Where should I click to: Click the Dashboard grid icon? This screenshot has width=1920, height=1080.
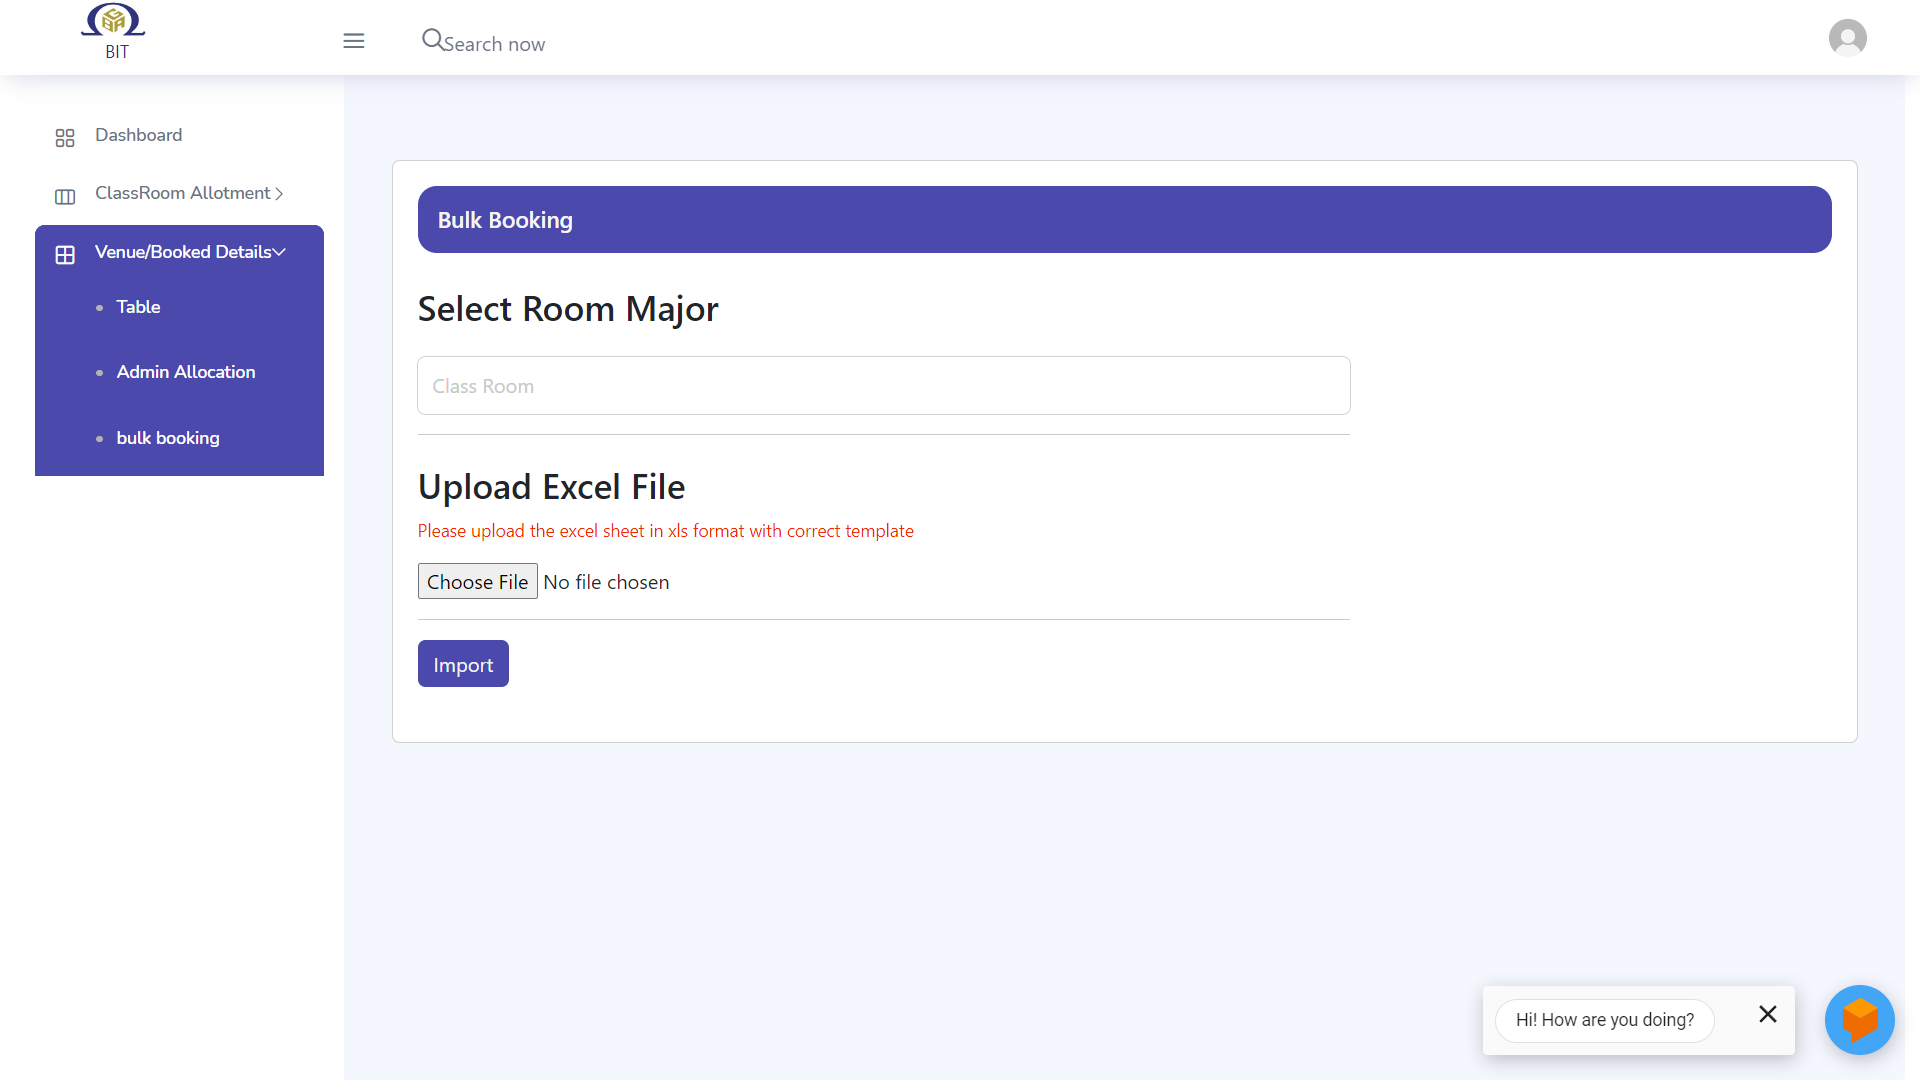click(x=65, y=138)
